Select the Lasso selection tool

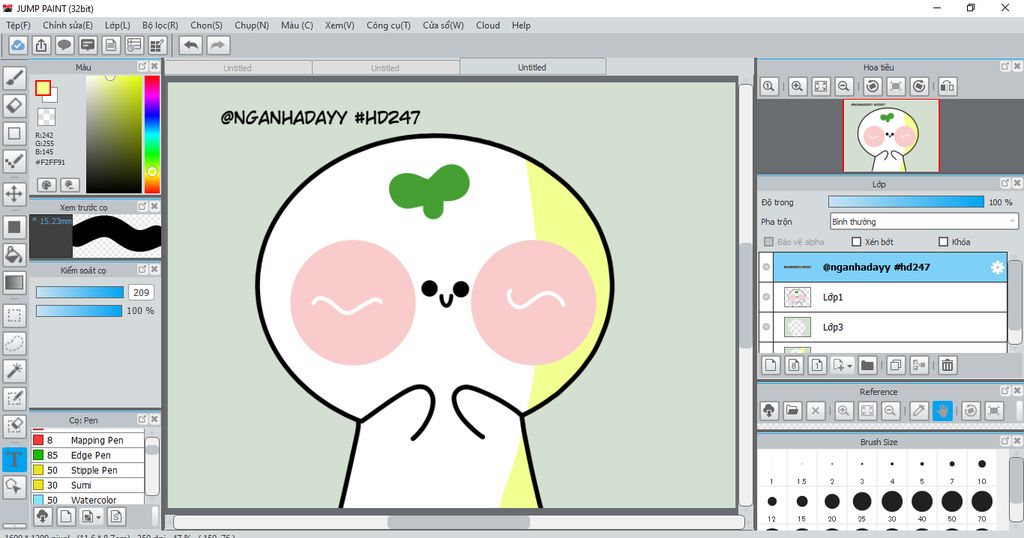point(14,343)
